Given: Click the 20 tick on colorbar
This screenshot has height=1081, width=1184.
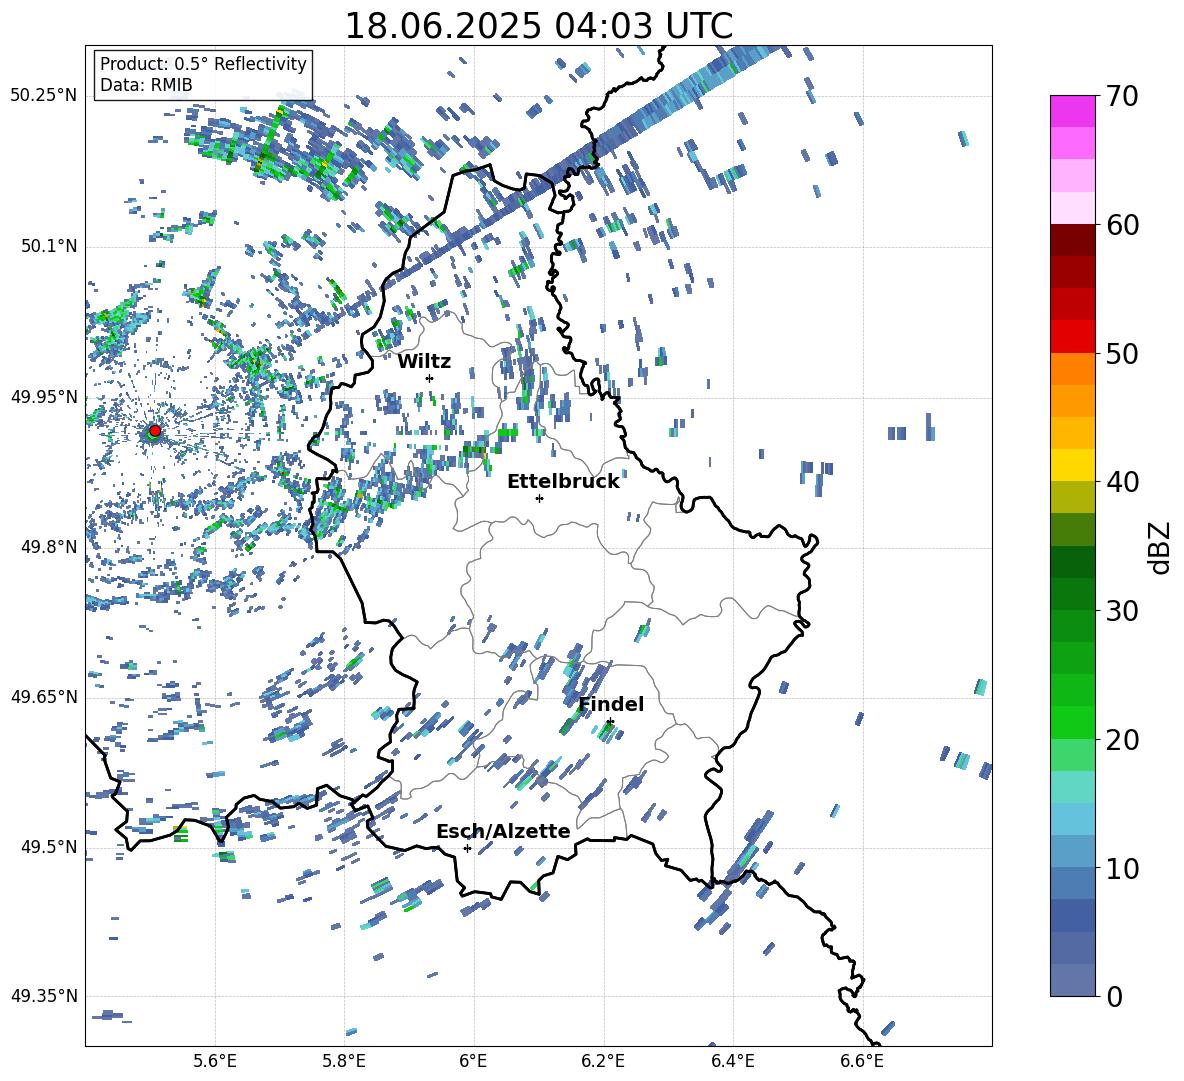Looking at the screenshot, I should pyautogui.click(x=1122, y=740).
